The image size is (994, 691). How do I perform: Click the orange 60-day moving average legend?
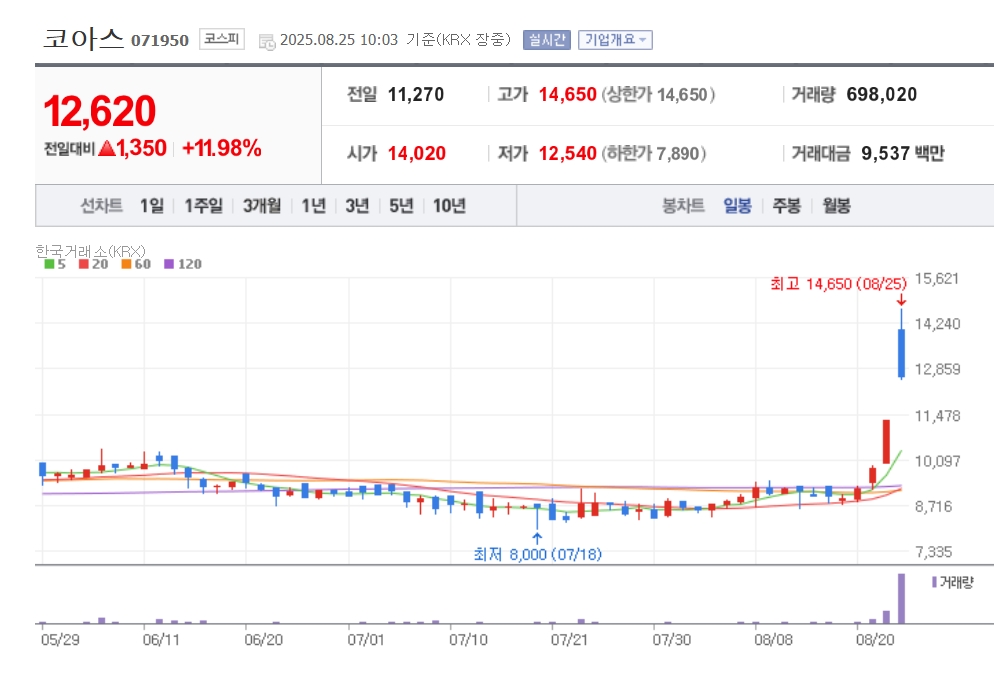pos(136,264)
